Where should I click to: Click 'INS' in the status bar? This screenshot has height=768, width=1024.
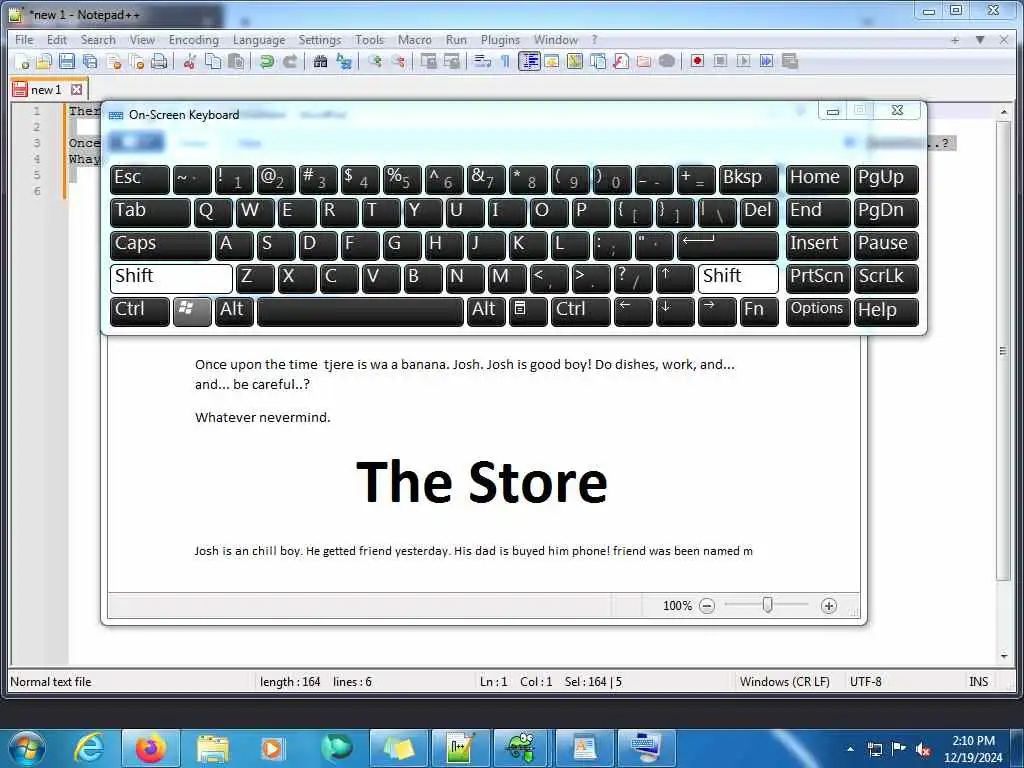(978, 682)
